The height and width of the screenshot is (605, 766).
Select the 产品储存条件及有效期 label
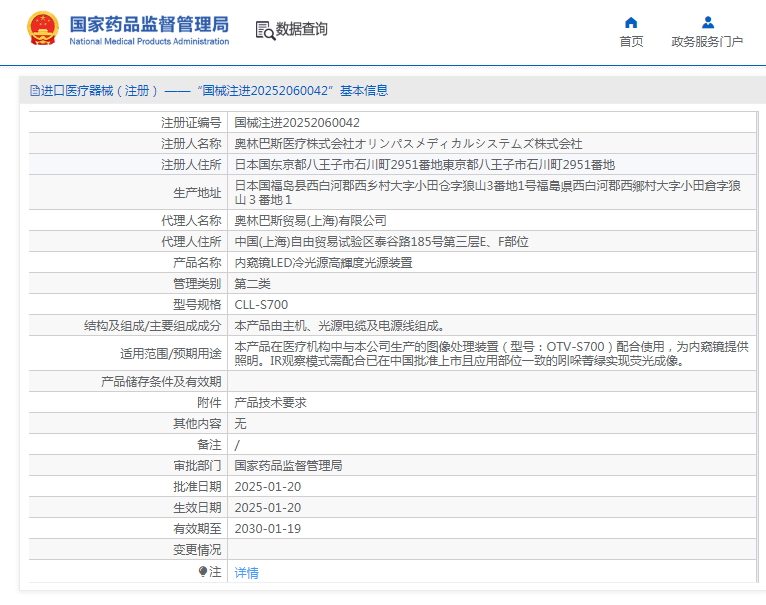[x=161, y=381]
